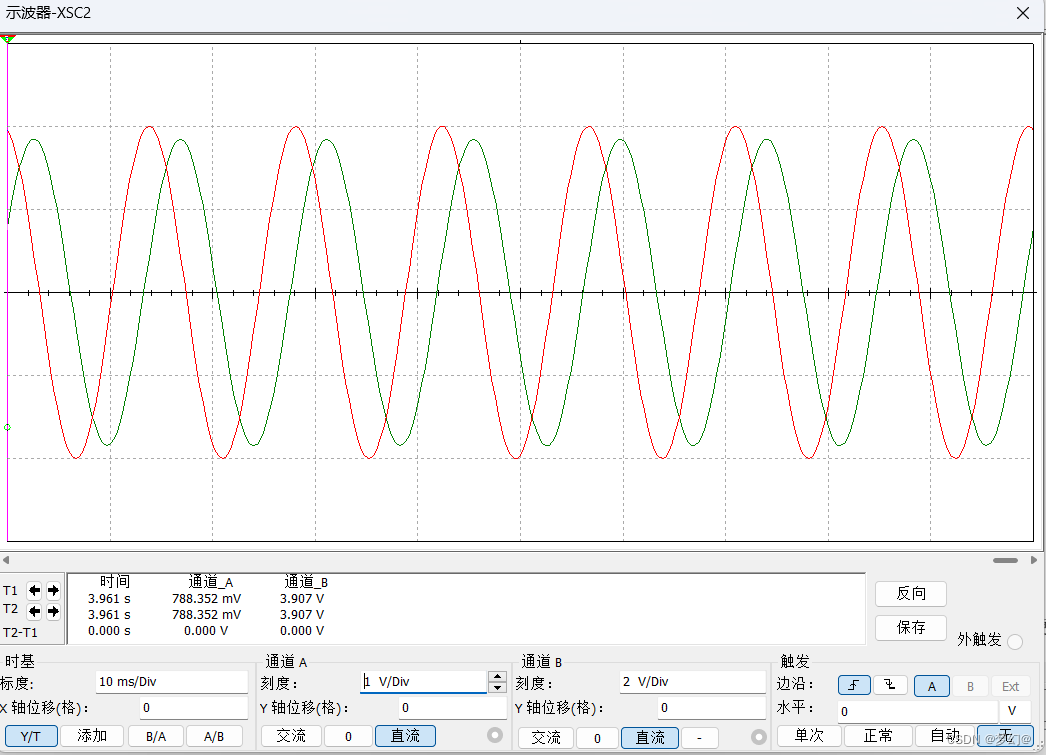Click the 保存 save button
Viewport: 1046px width, 755px height.
tap(910, 628)
